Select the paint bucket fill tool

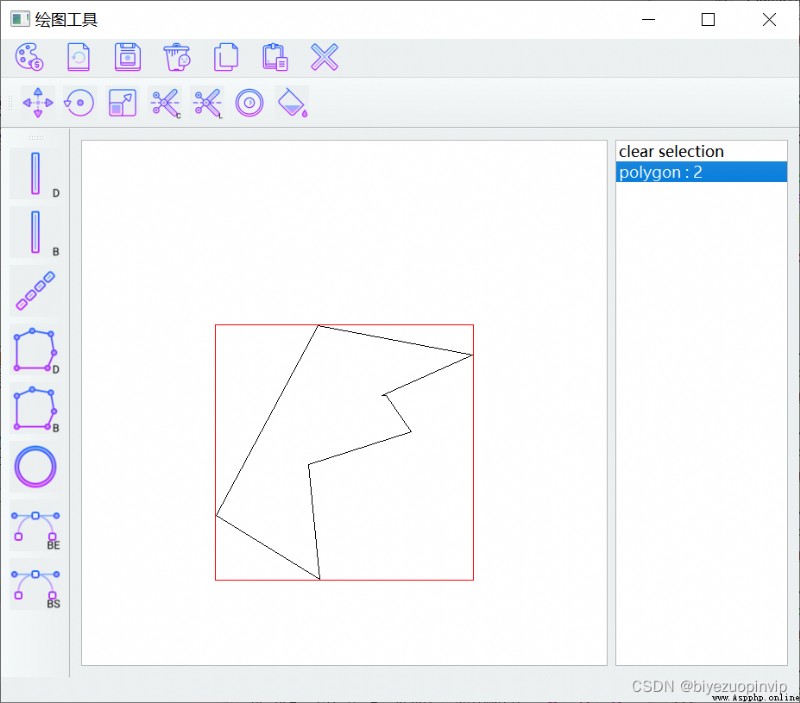pyautogui.click(x=292, y=103)
